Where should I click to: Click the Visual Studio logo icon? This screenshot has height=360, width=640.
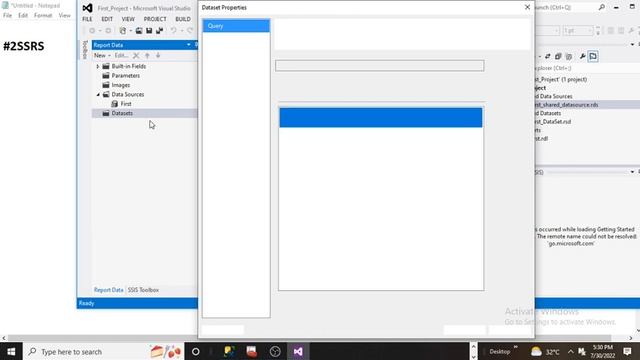coord(87,8)
